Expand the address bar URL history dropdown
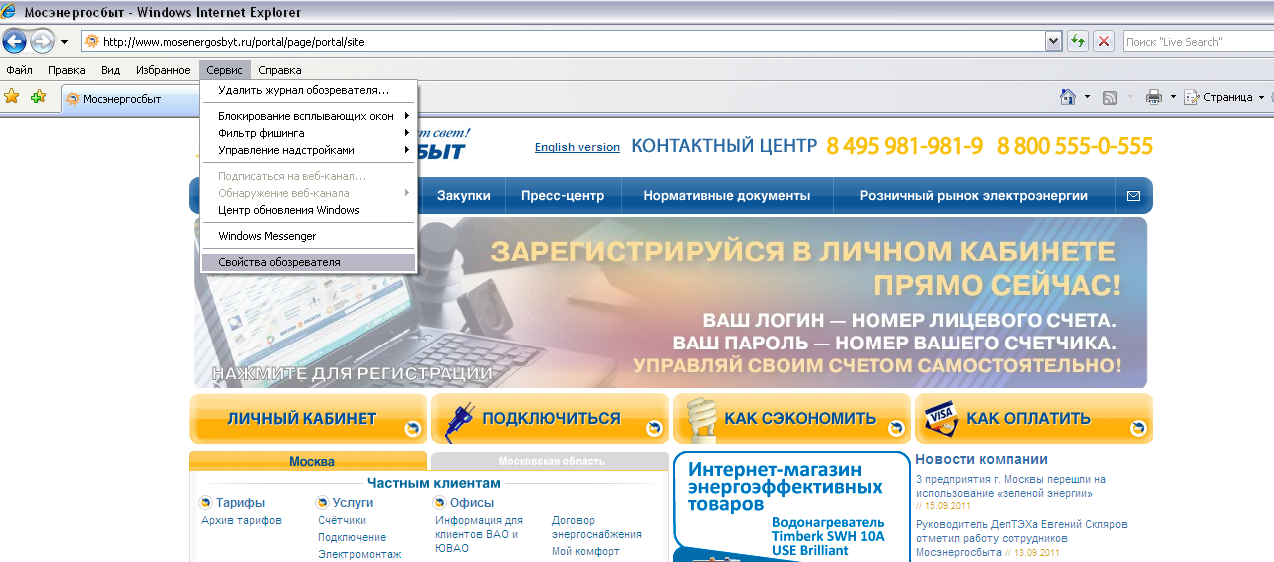Viewport: 1274px width, 562px height. 1053,41
